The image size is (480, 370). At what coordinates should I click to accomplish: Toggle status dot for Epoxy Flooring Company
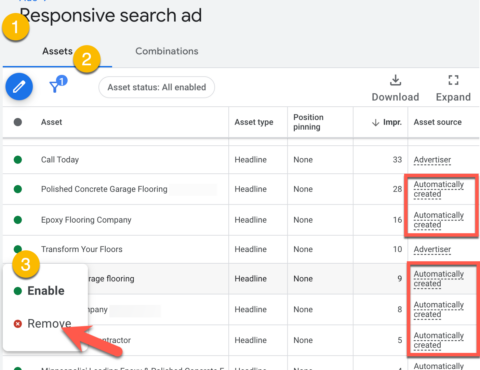click(x=18, y=220)
